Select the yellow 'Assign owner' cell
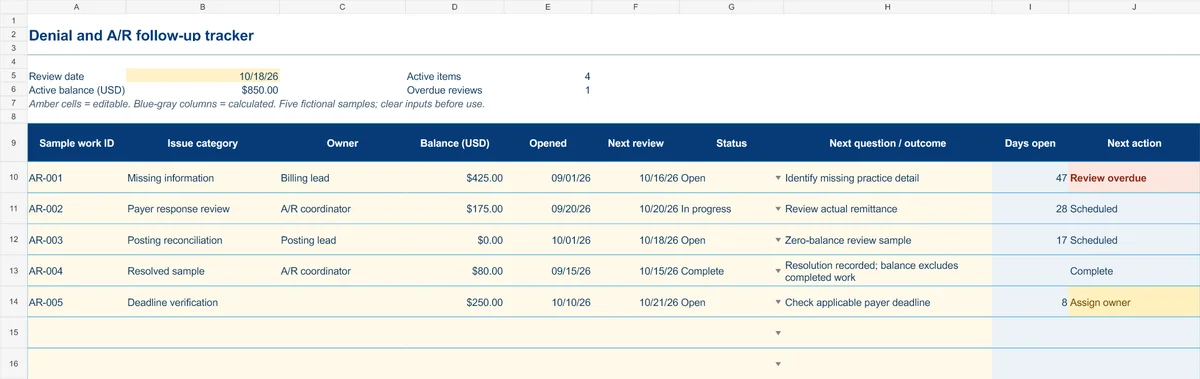 coord(1134,302)
